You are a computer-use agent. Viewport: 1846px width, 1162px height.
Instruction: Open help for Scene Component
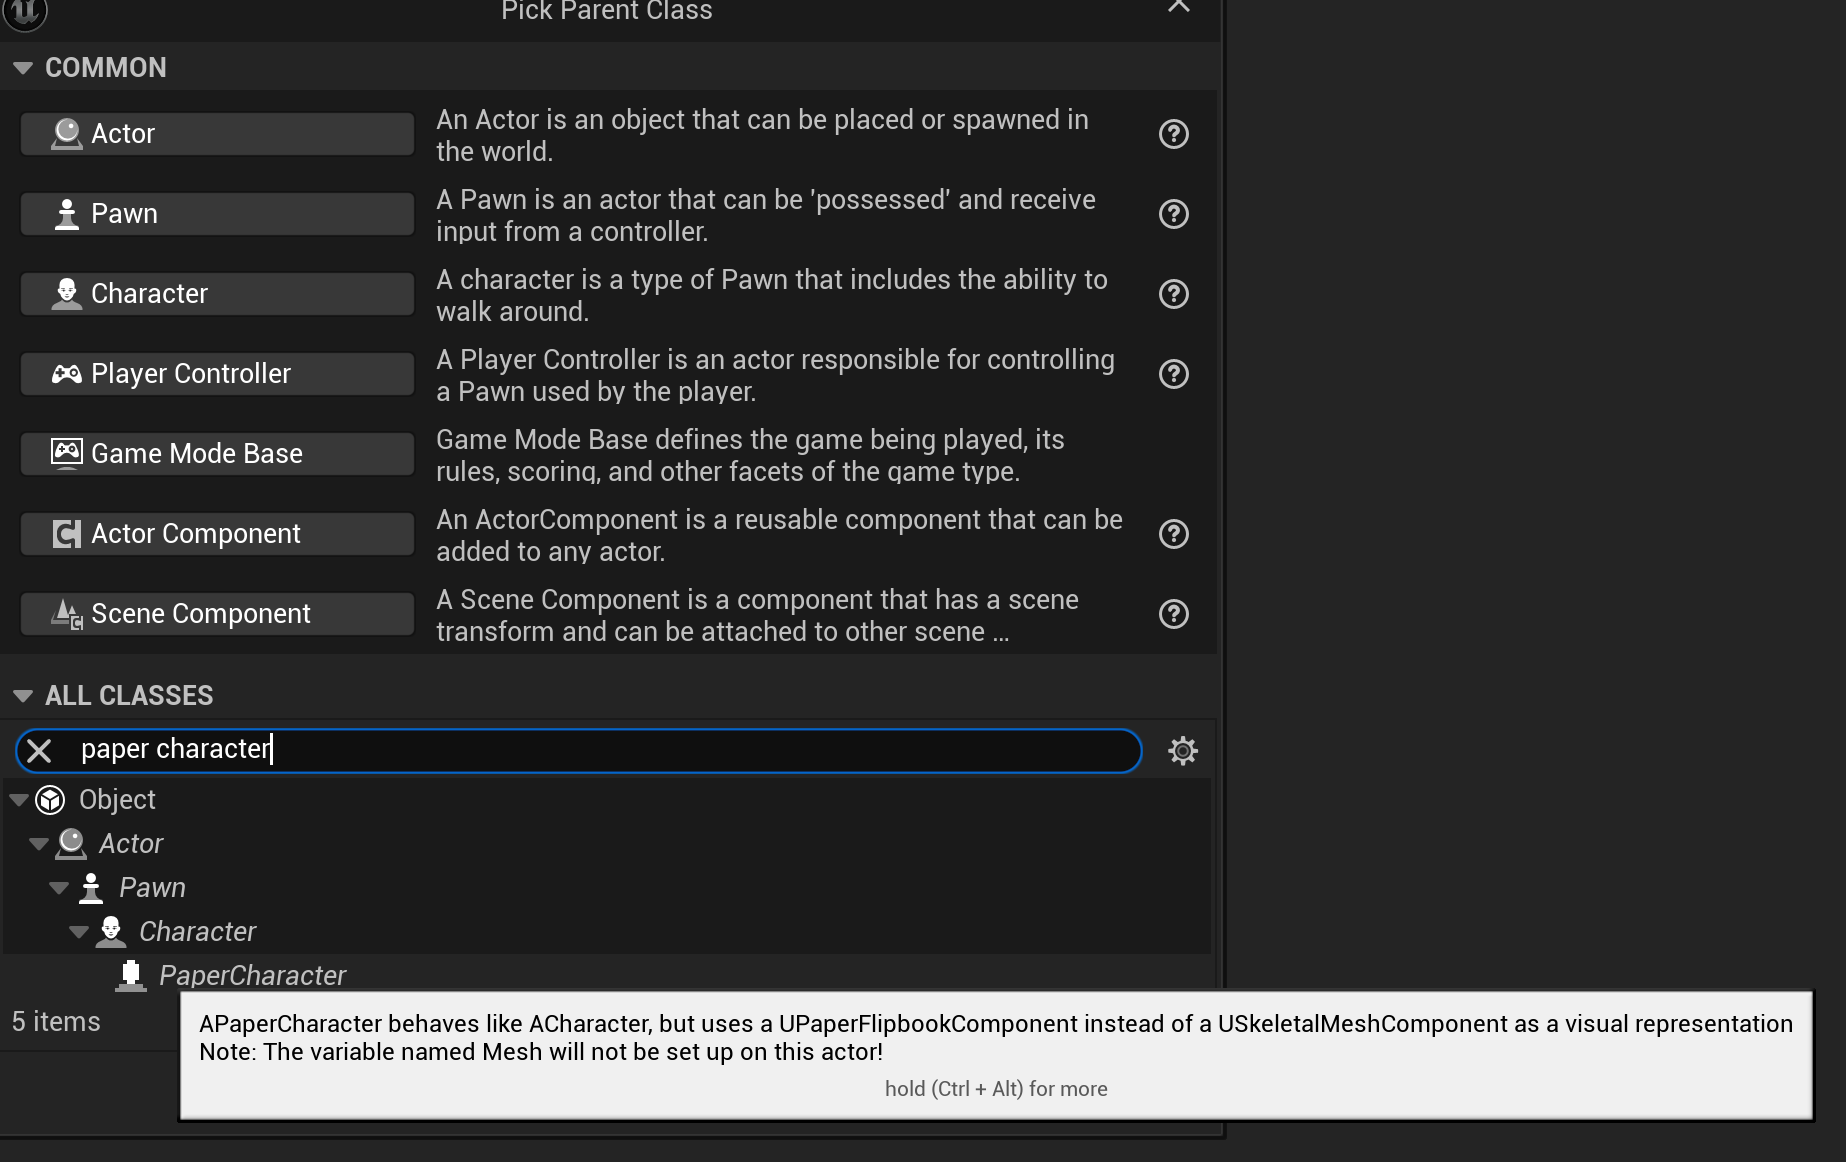1173,614
